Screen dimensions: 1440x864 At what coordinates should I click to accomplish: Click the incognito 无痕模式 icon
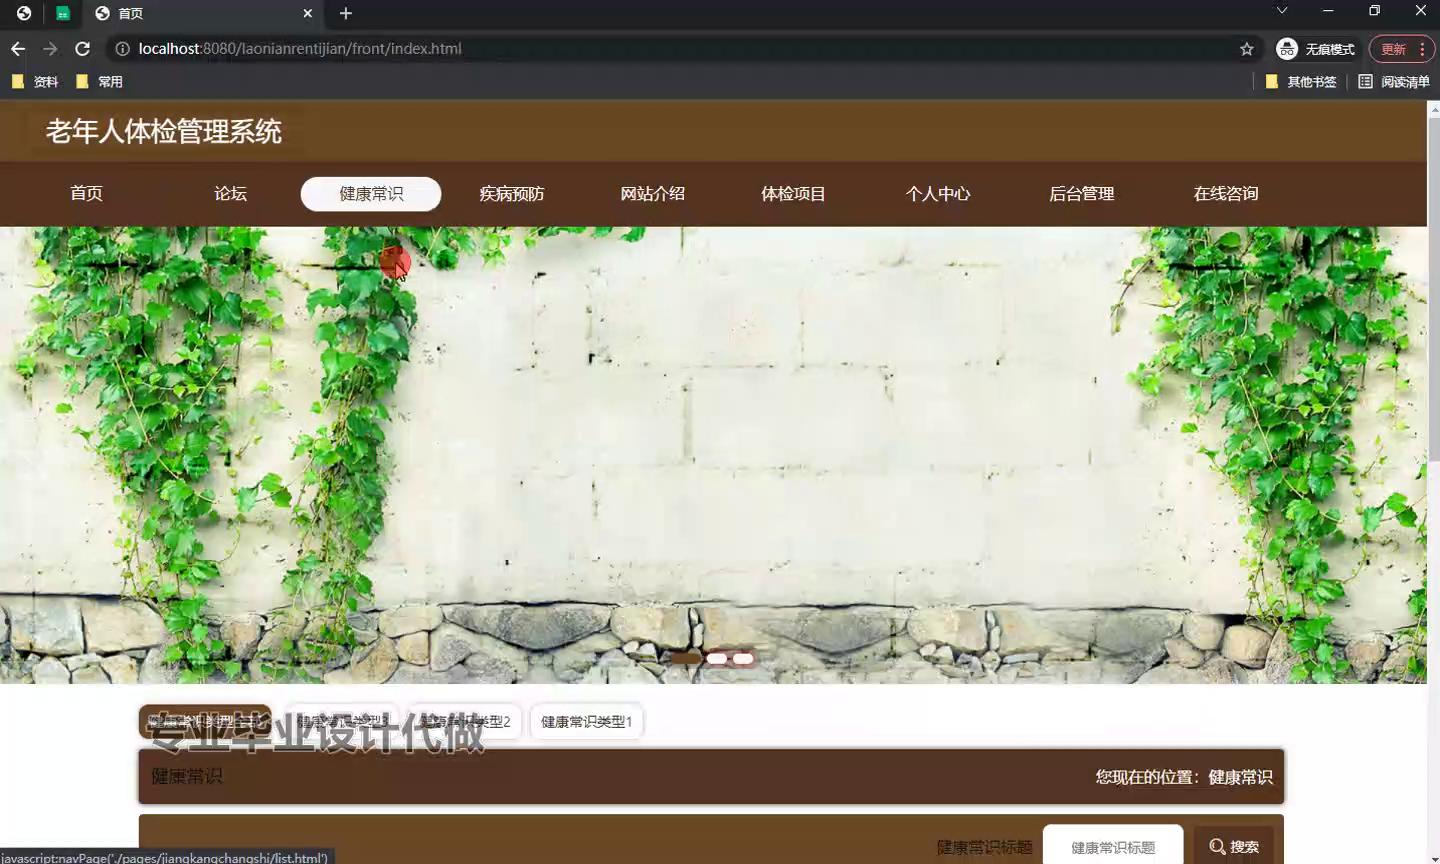[1287, 48]
